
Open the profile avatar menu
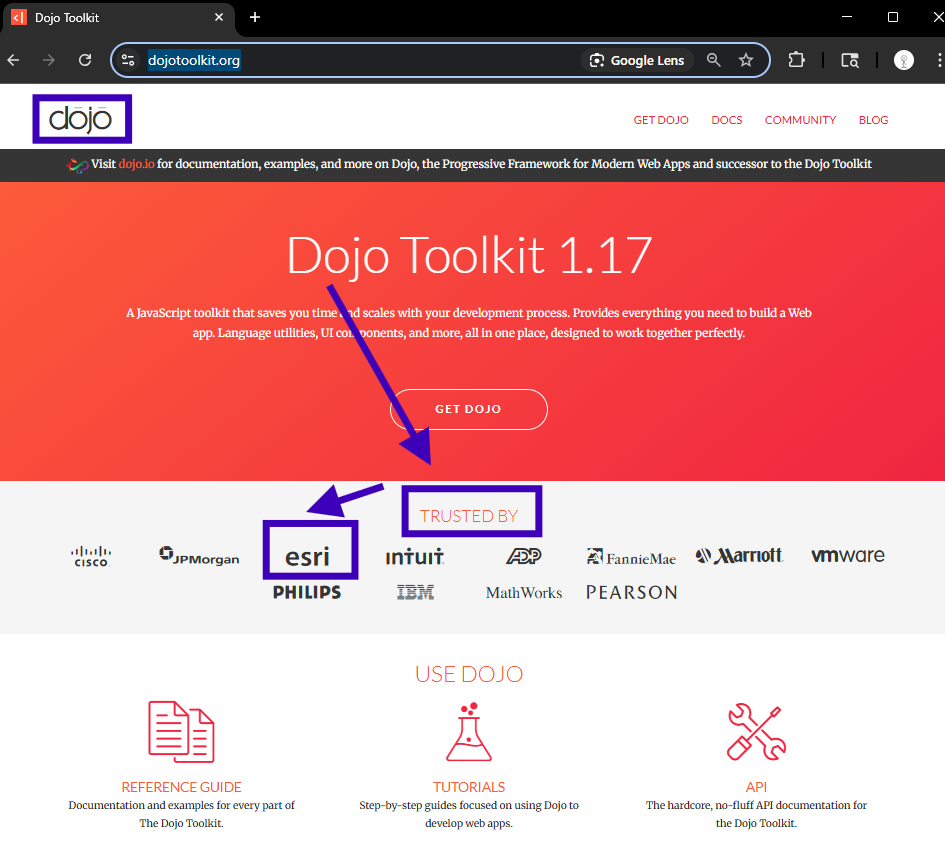903,60
